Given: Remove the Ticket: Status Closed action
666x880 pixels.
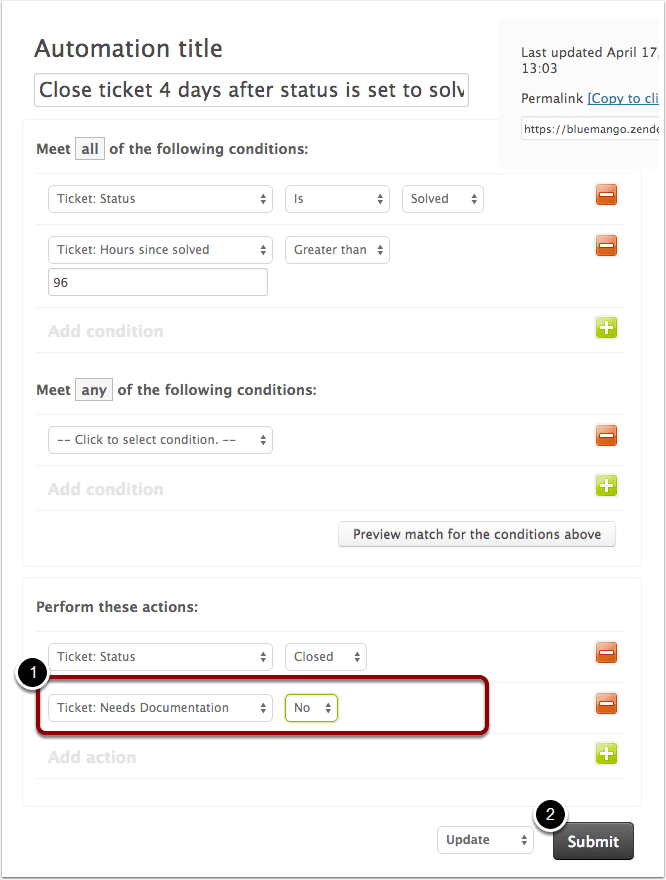Looking at the screenshot, I should [606, 653].
